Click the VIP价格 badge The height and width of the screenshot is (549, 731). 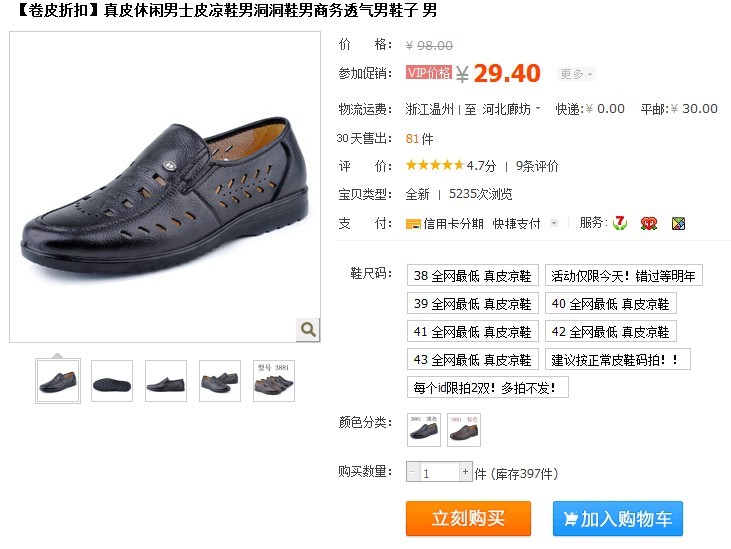click(429, 72)
